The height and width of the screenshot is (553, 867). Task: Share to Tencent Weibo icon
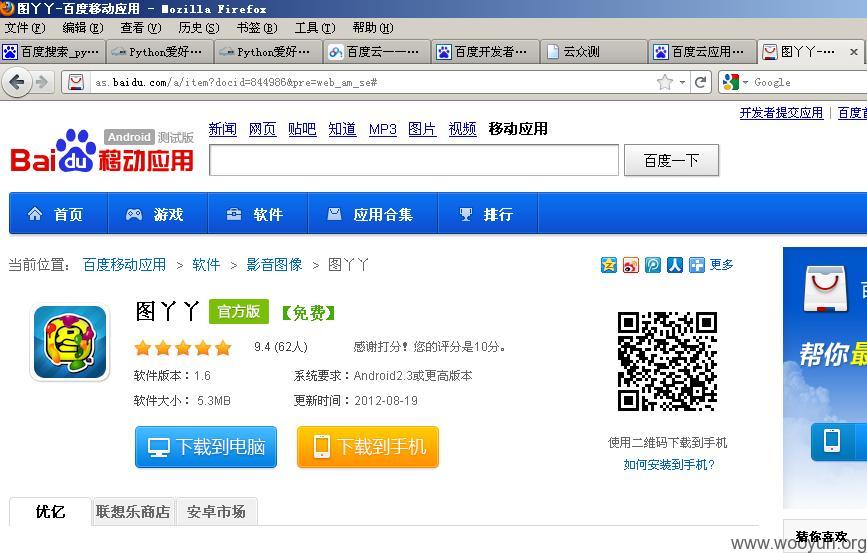pos(652,265)
